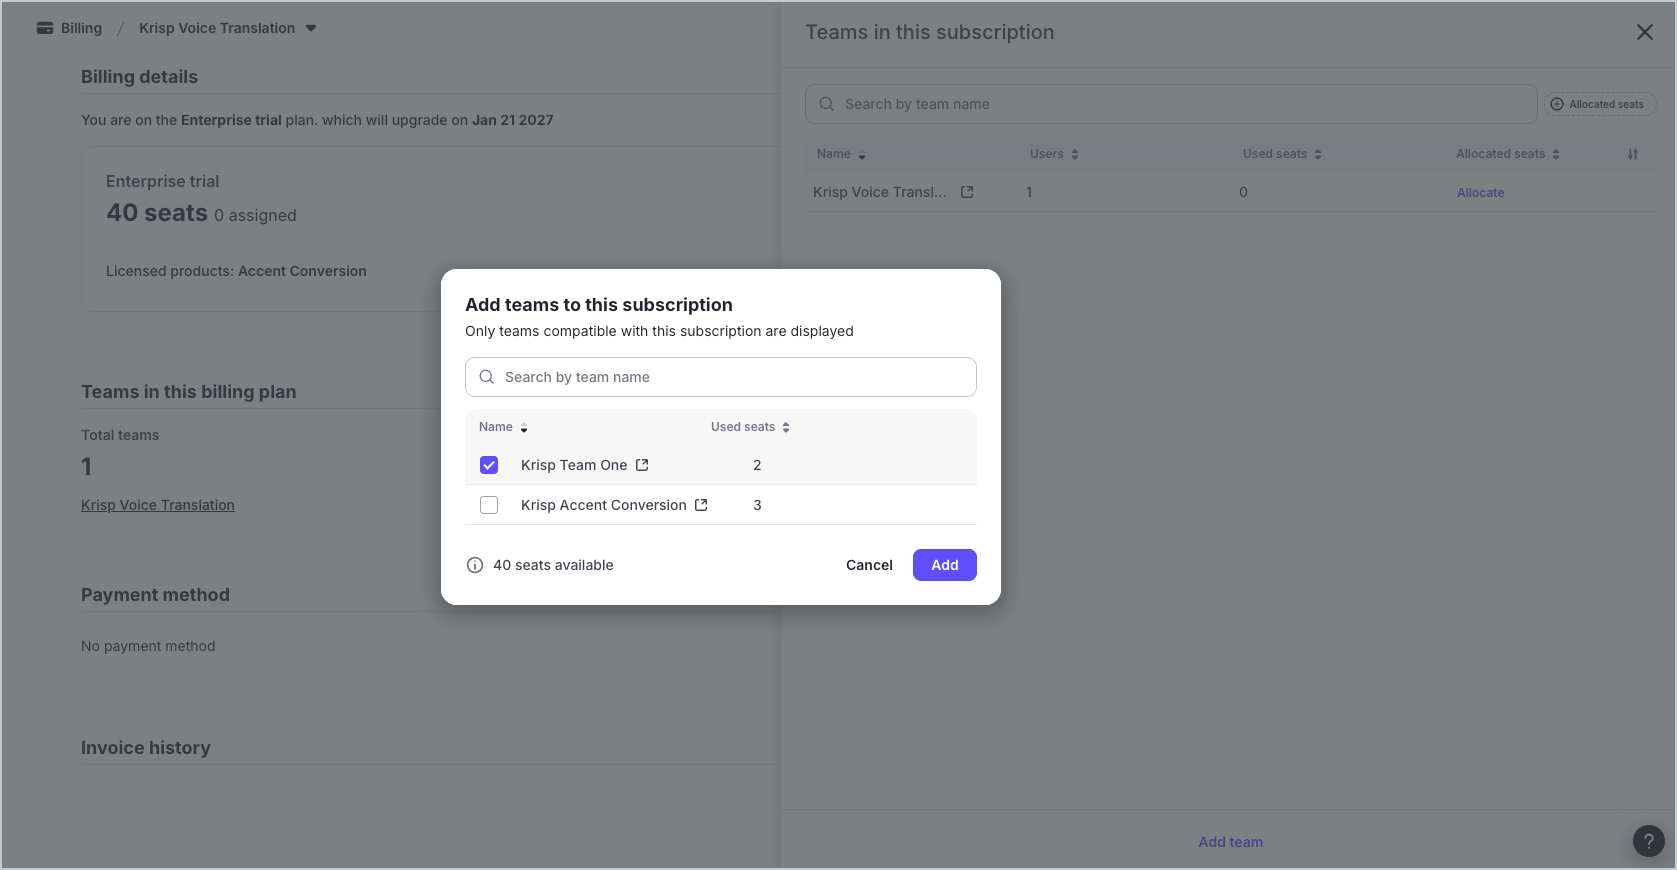Open Krisp Team One external link icon
Viewport: 1677px width, 870px height.
[642, 465]
